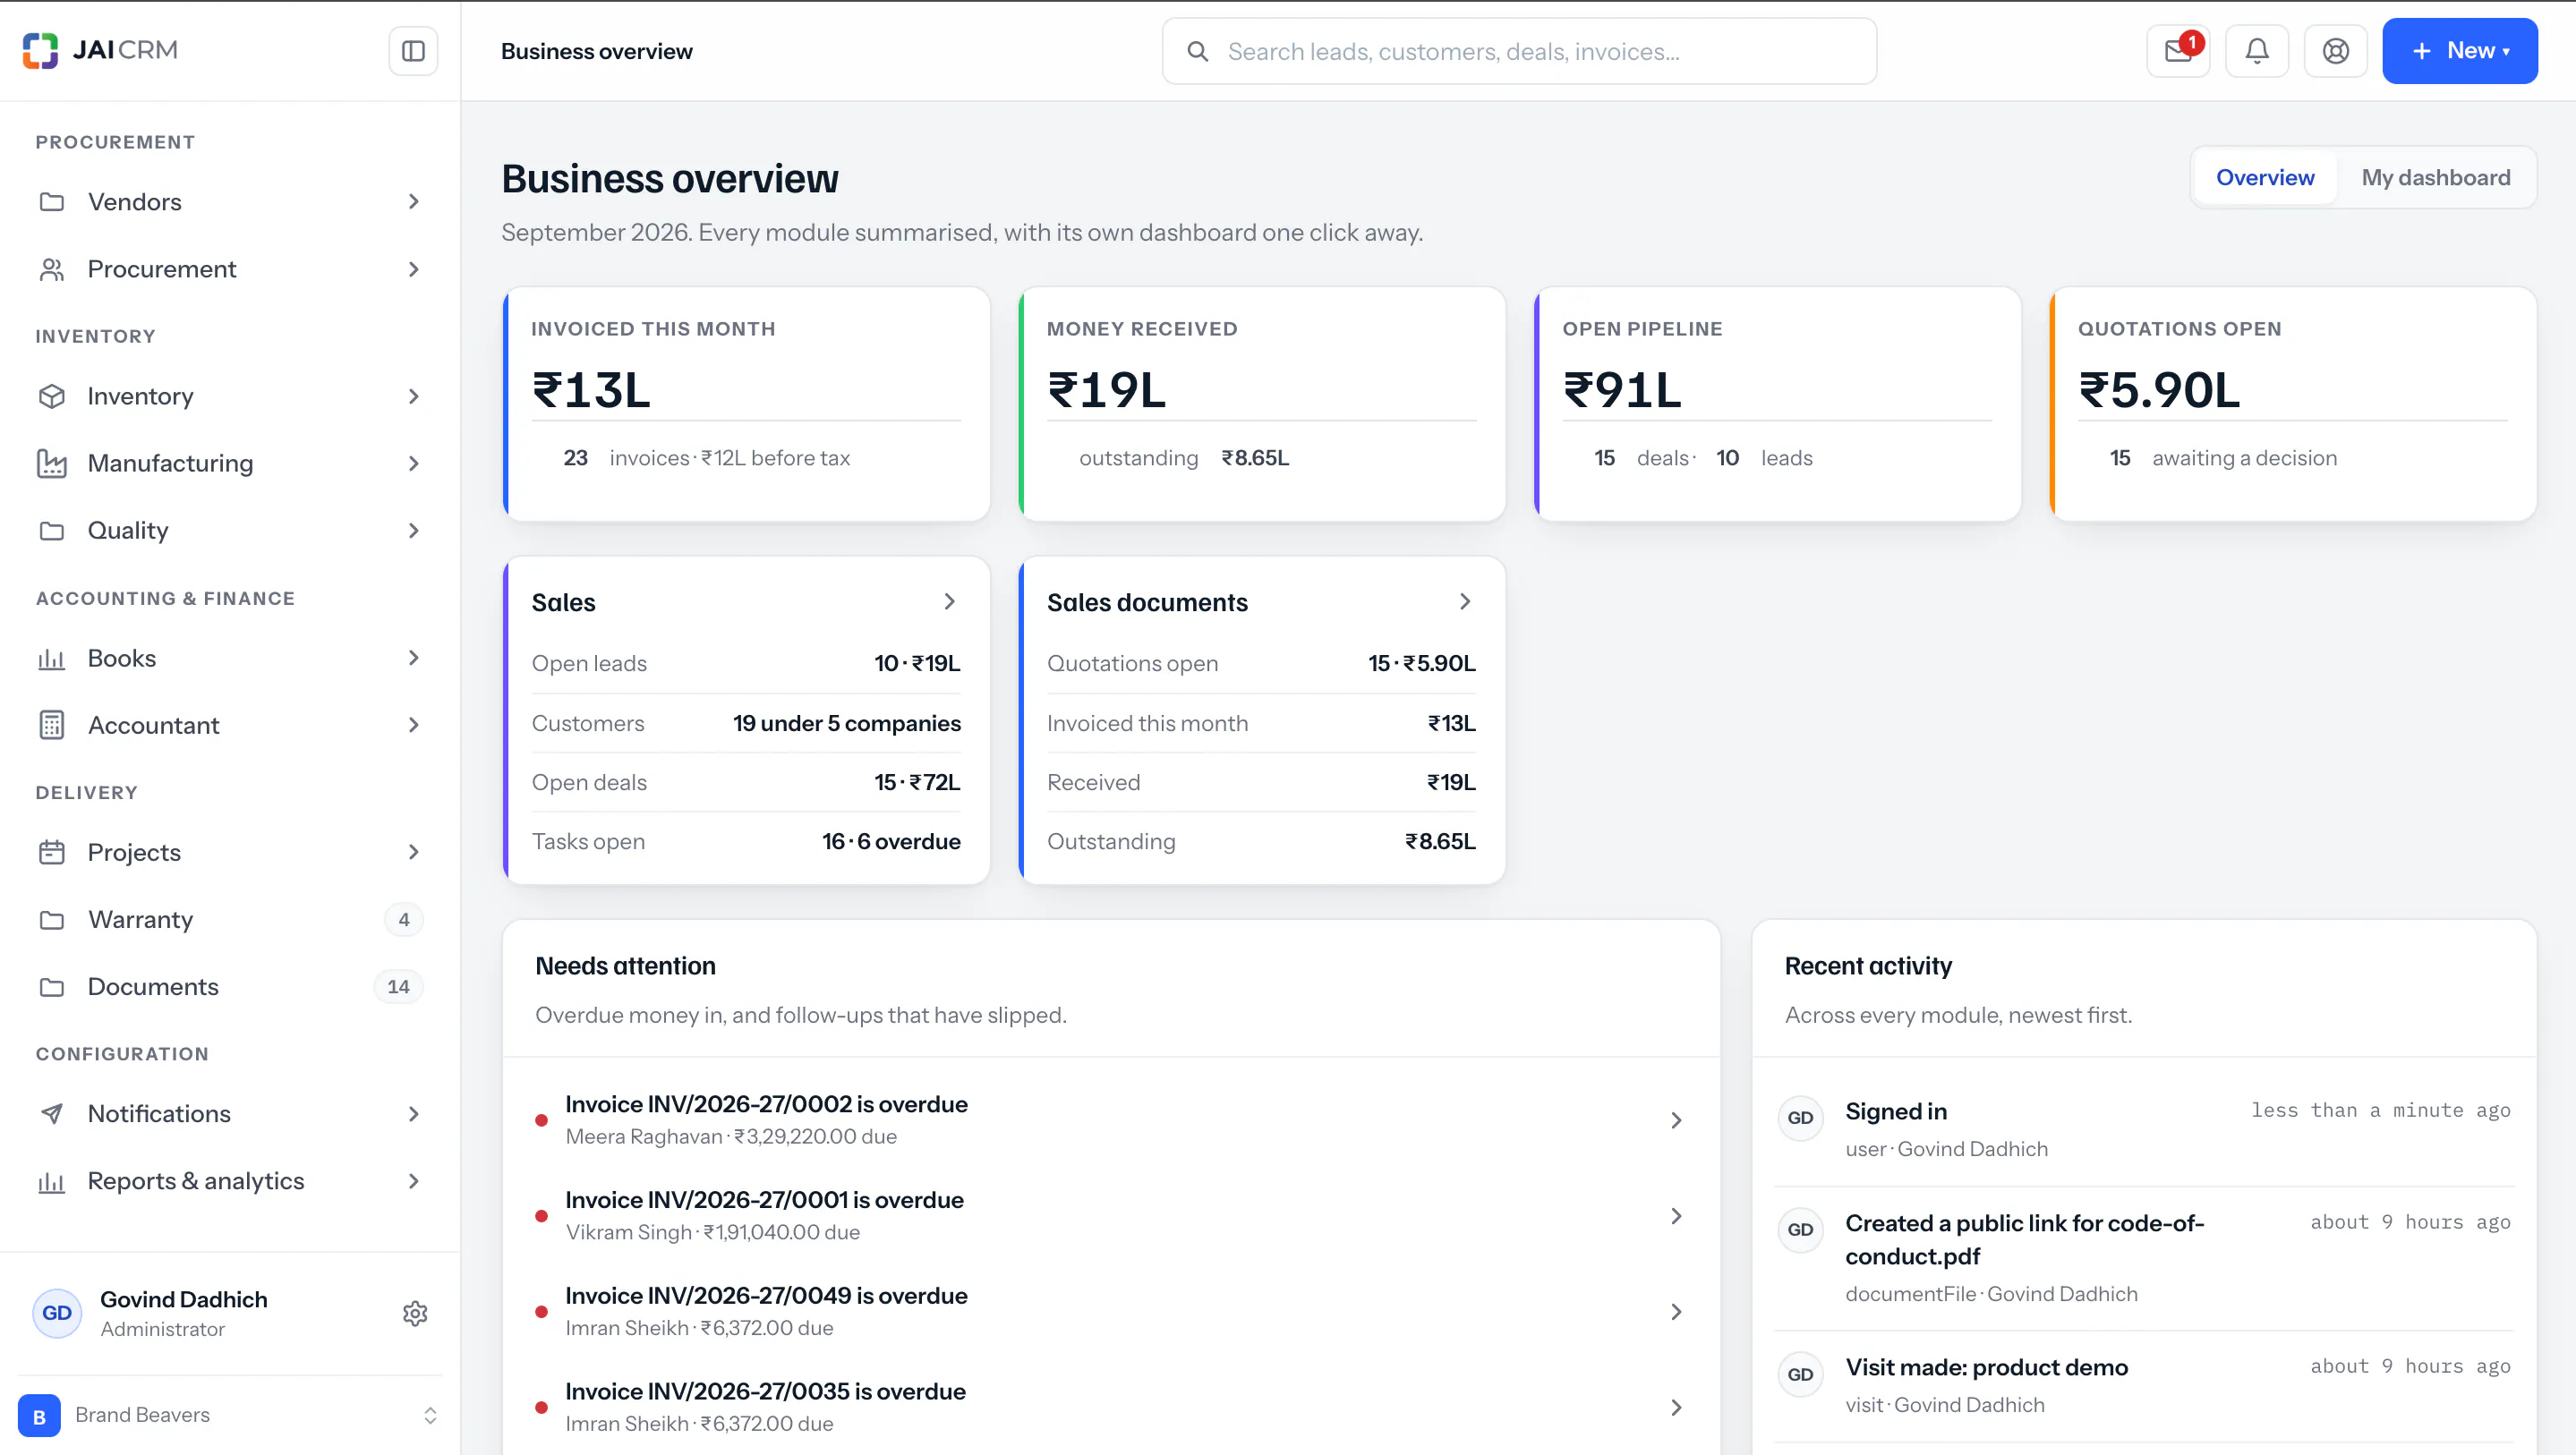Click the Reports & analytics chart icon
The height and width of the screenshot is (1455, 2576).
52,1181
